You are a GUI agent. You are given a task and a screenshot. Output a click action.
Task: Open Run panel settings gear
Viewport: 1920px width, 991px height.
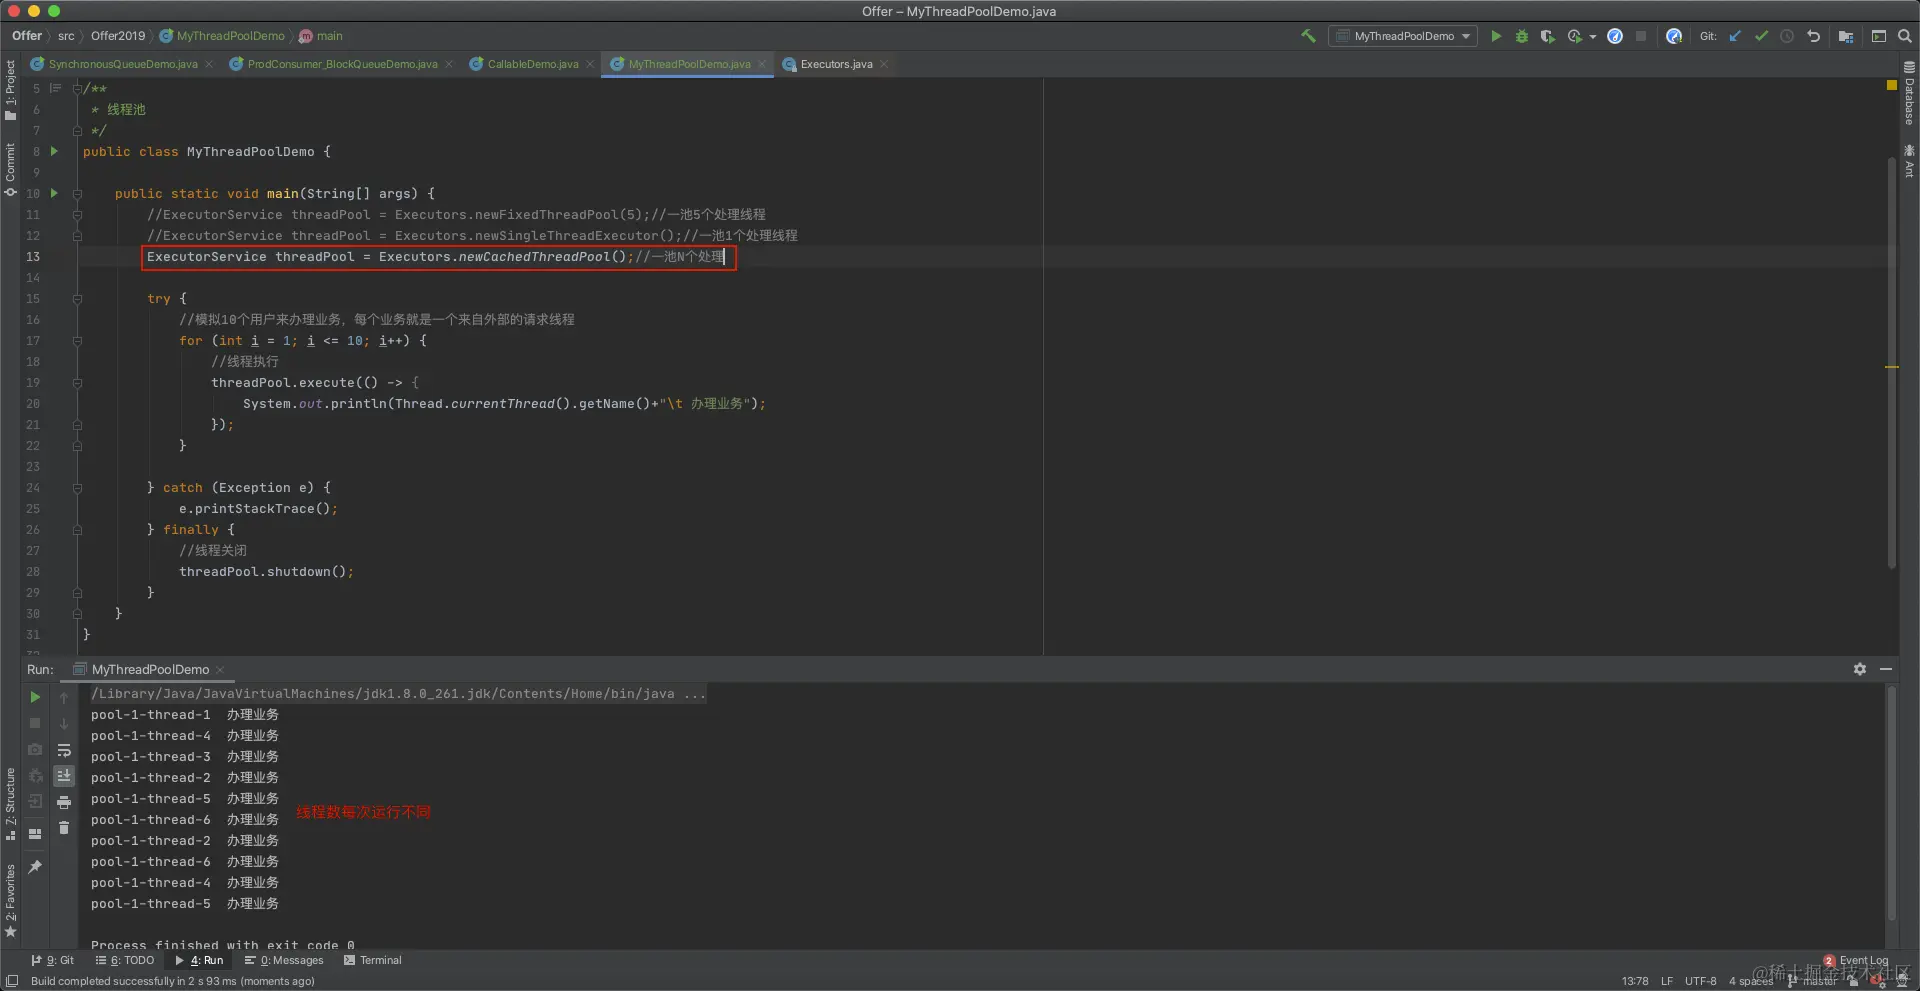point(1860,669)
